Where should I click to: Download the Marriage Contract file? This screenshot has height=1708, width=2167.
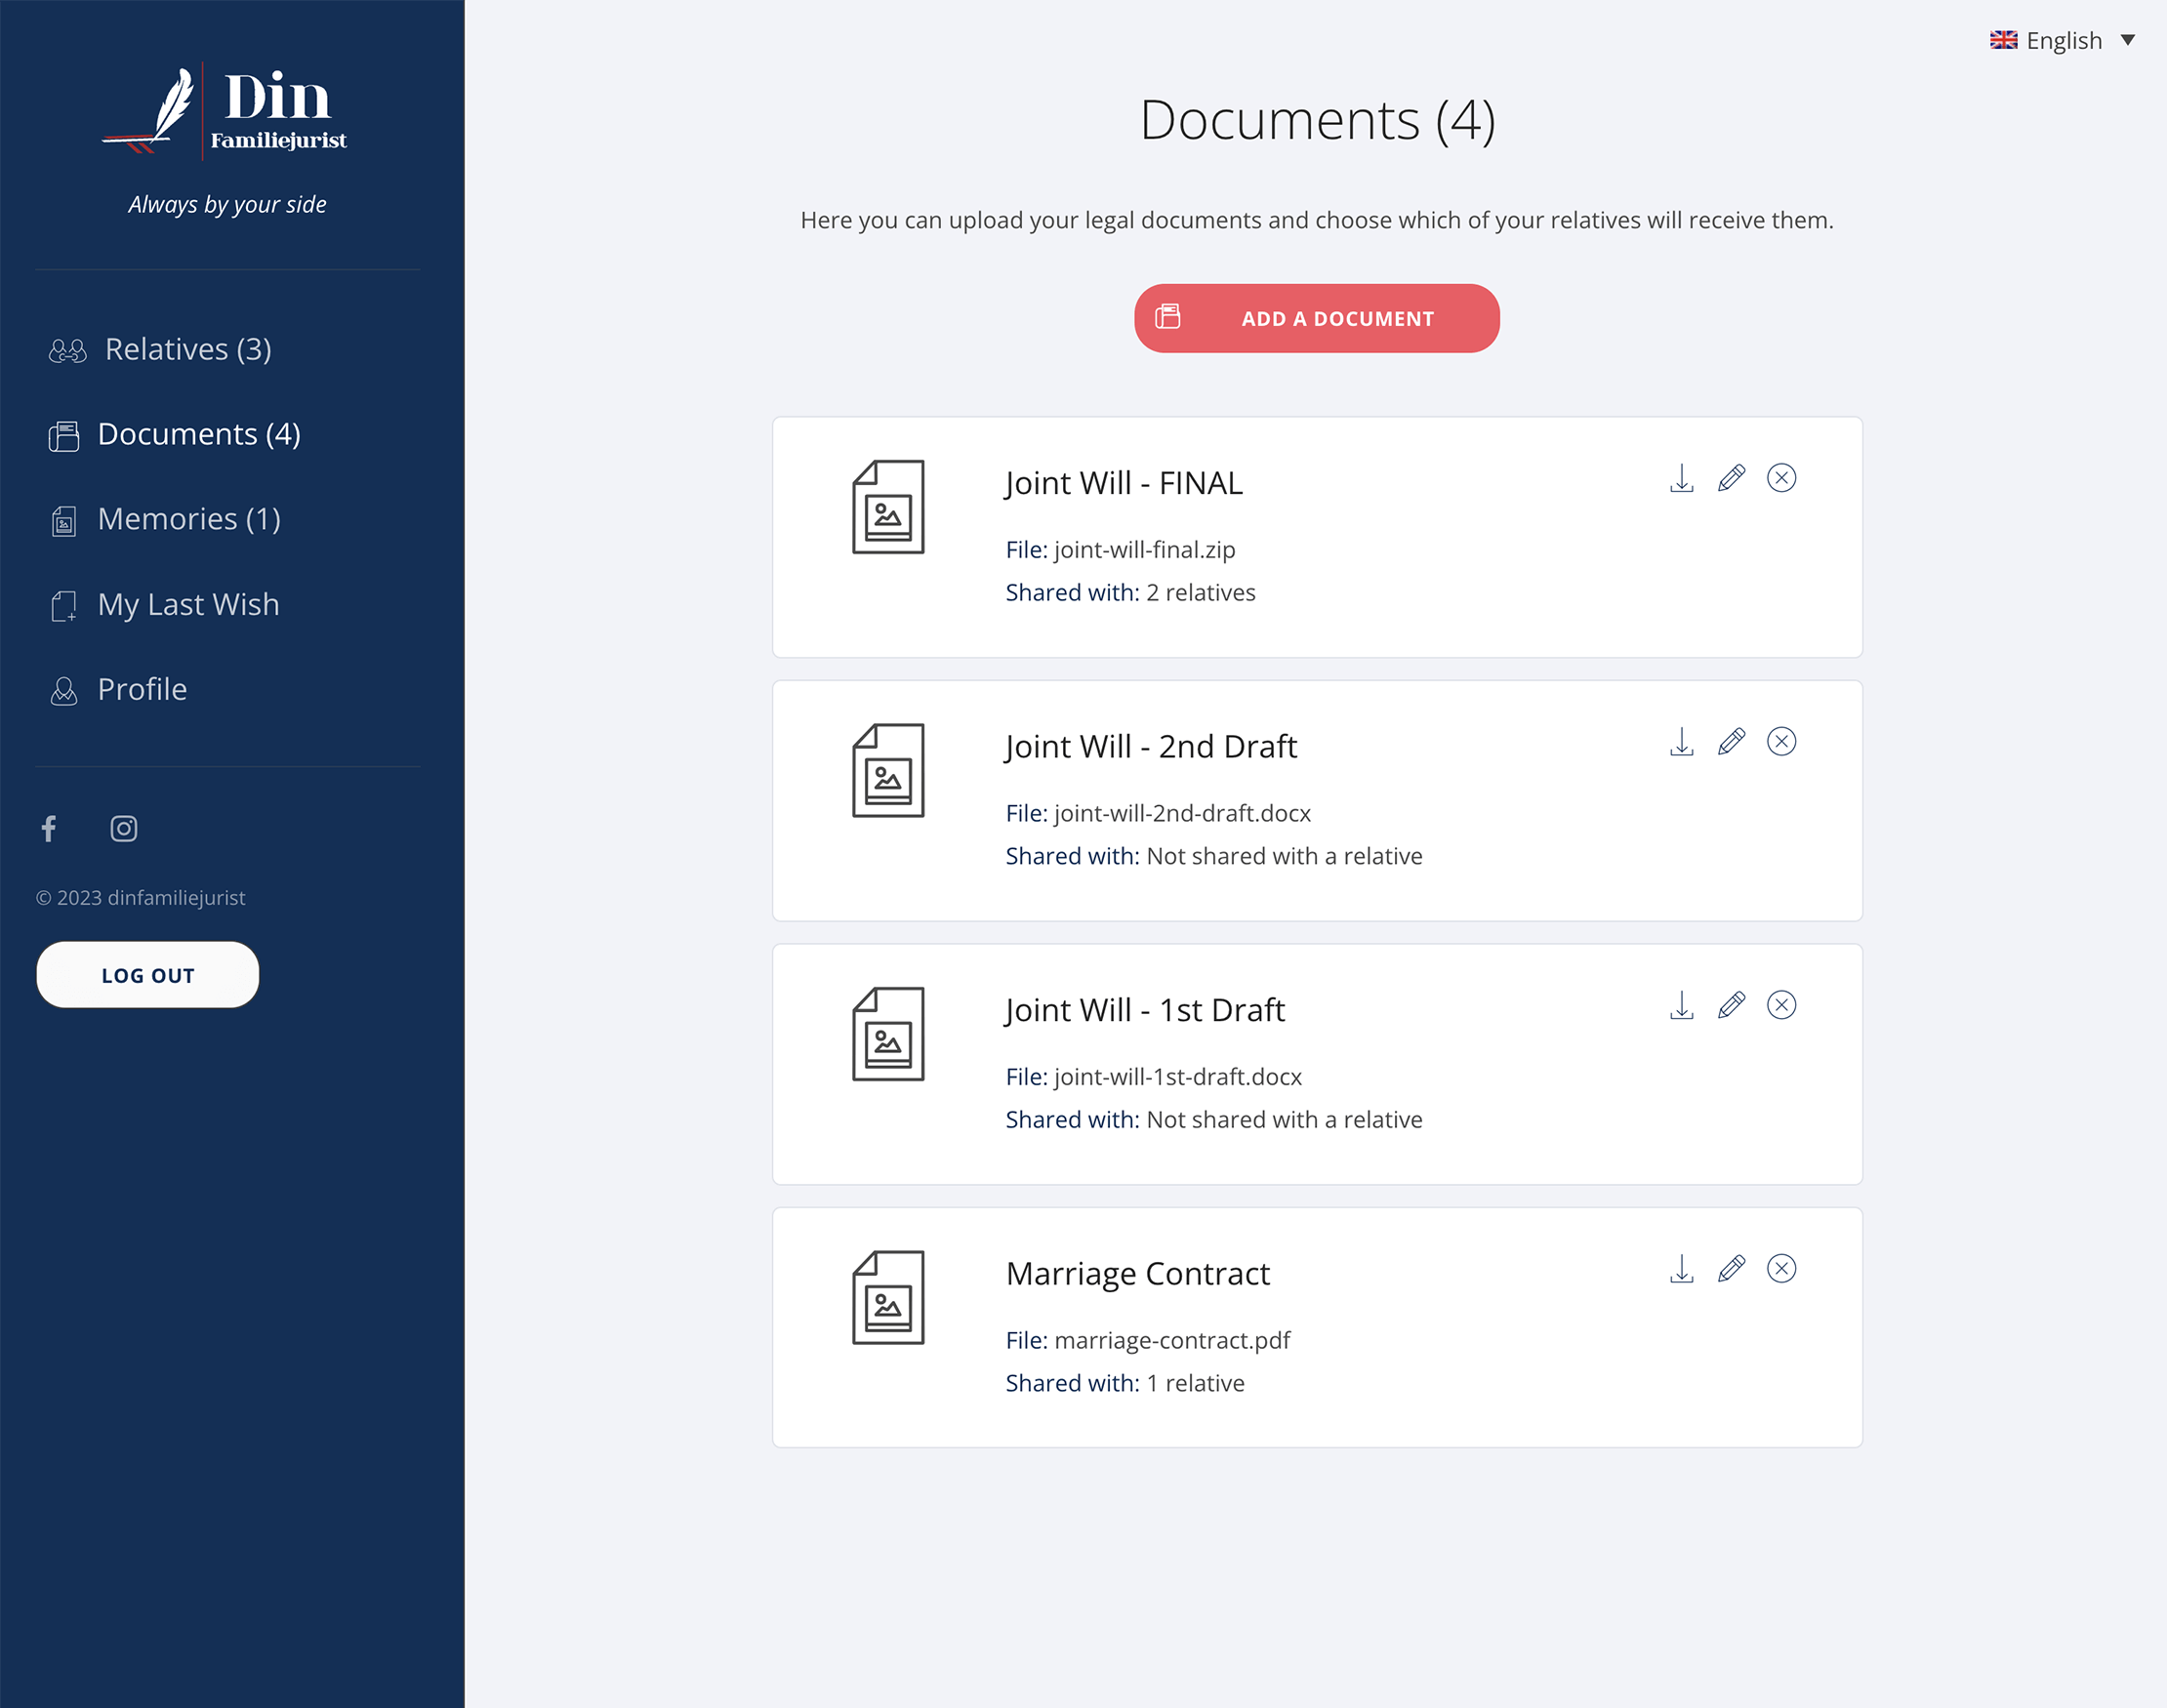coord(1681,1268)
